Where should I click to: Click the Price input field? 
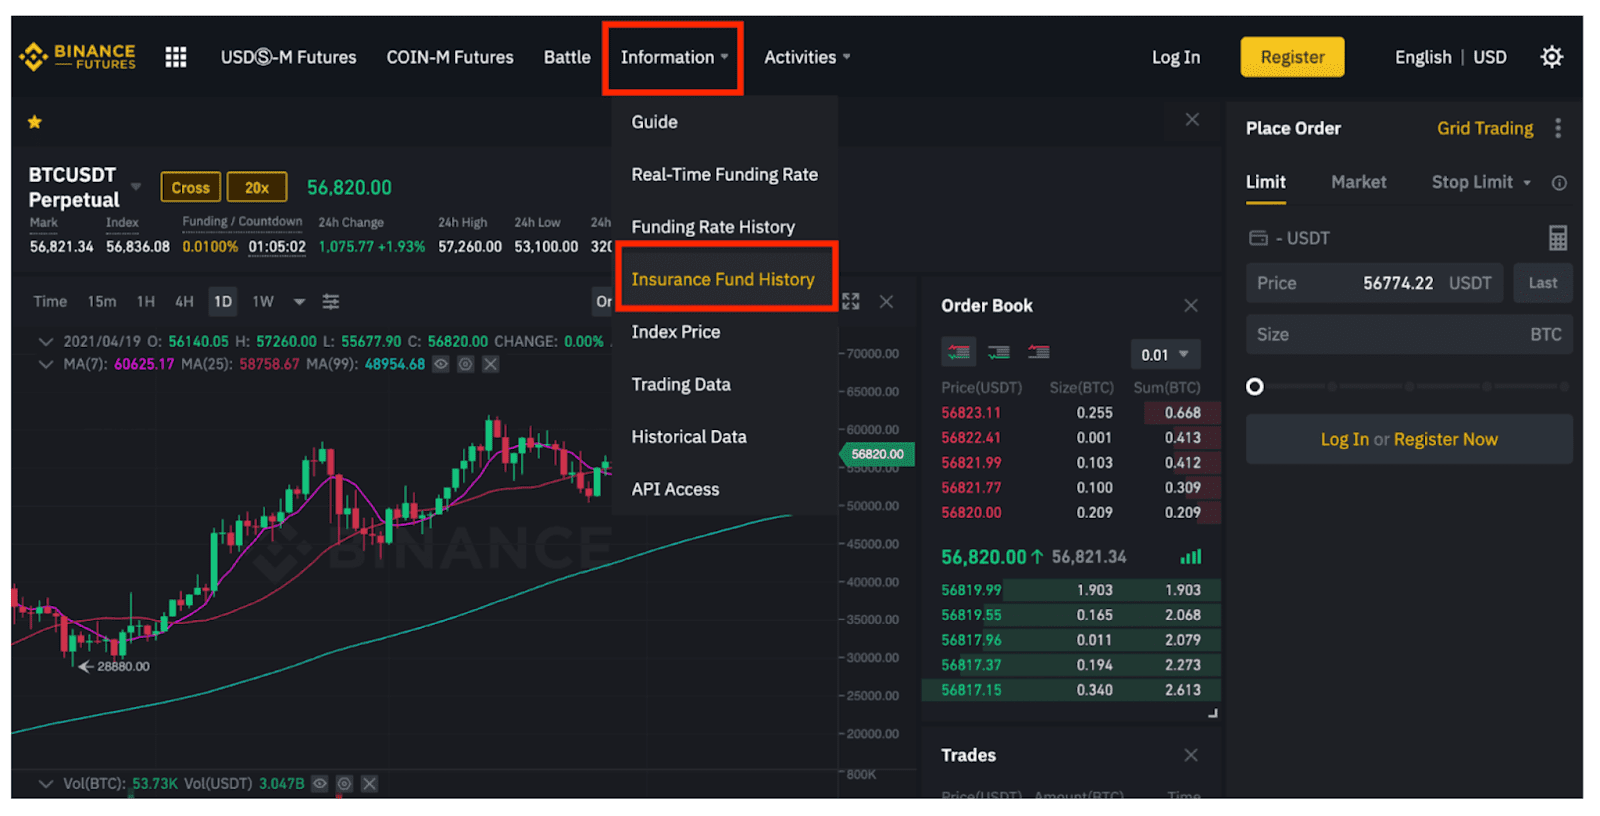[1374, 283]
